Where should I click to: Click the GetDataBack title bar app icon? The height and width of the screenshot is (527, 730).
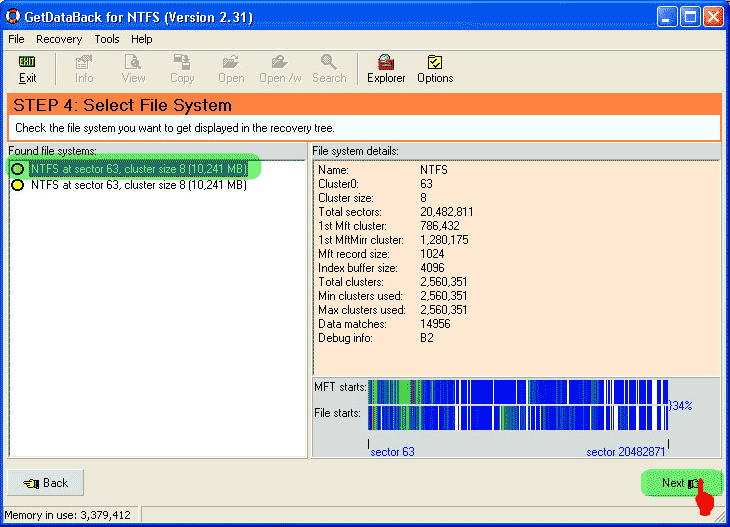pyautogui.click(x=13, y=16)
